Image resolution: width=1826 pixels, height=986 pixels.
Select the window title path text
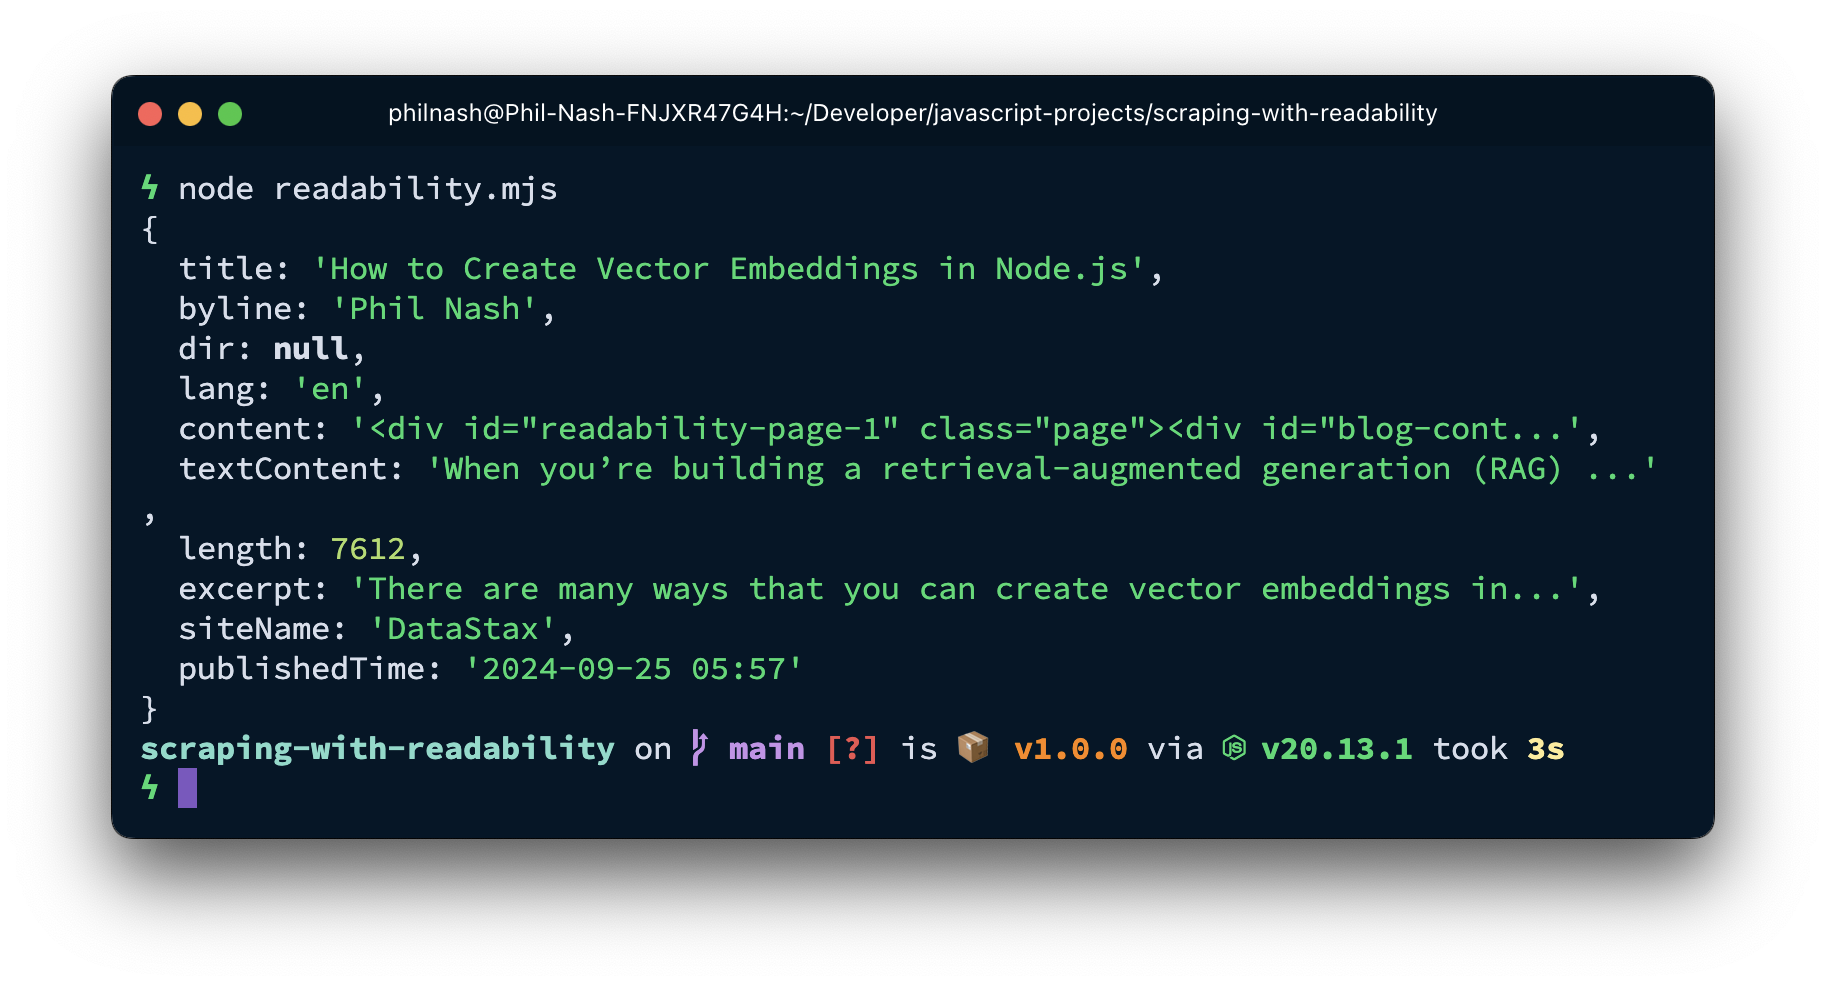pos(912,113)
